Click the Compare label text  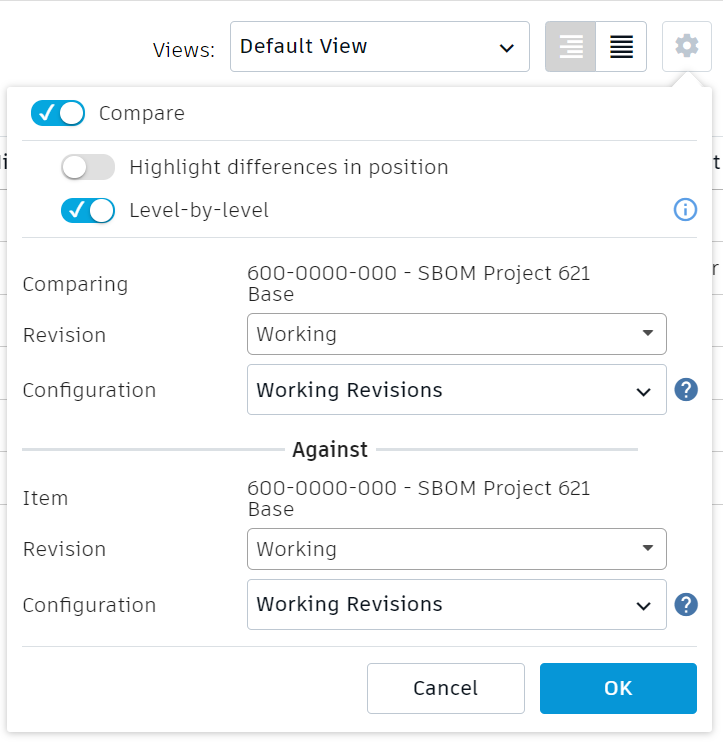142,113
